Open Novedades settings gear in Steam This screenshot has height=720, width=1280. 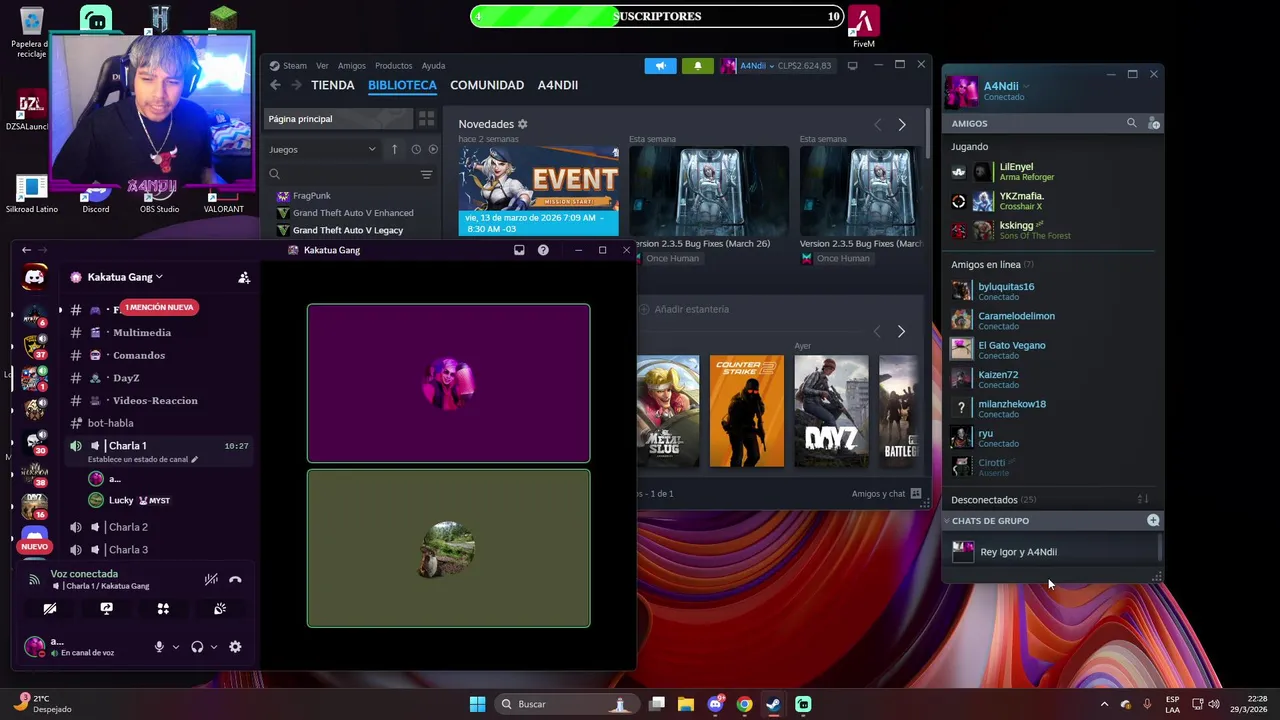522,124
